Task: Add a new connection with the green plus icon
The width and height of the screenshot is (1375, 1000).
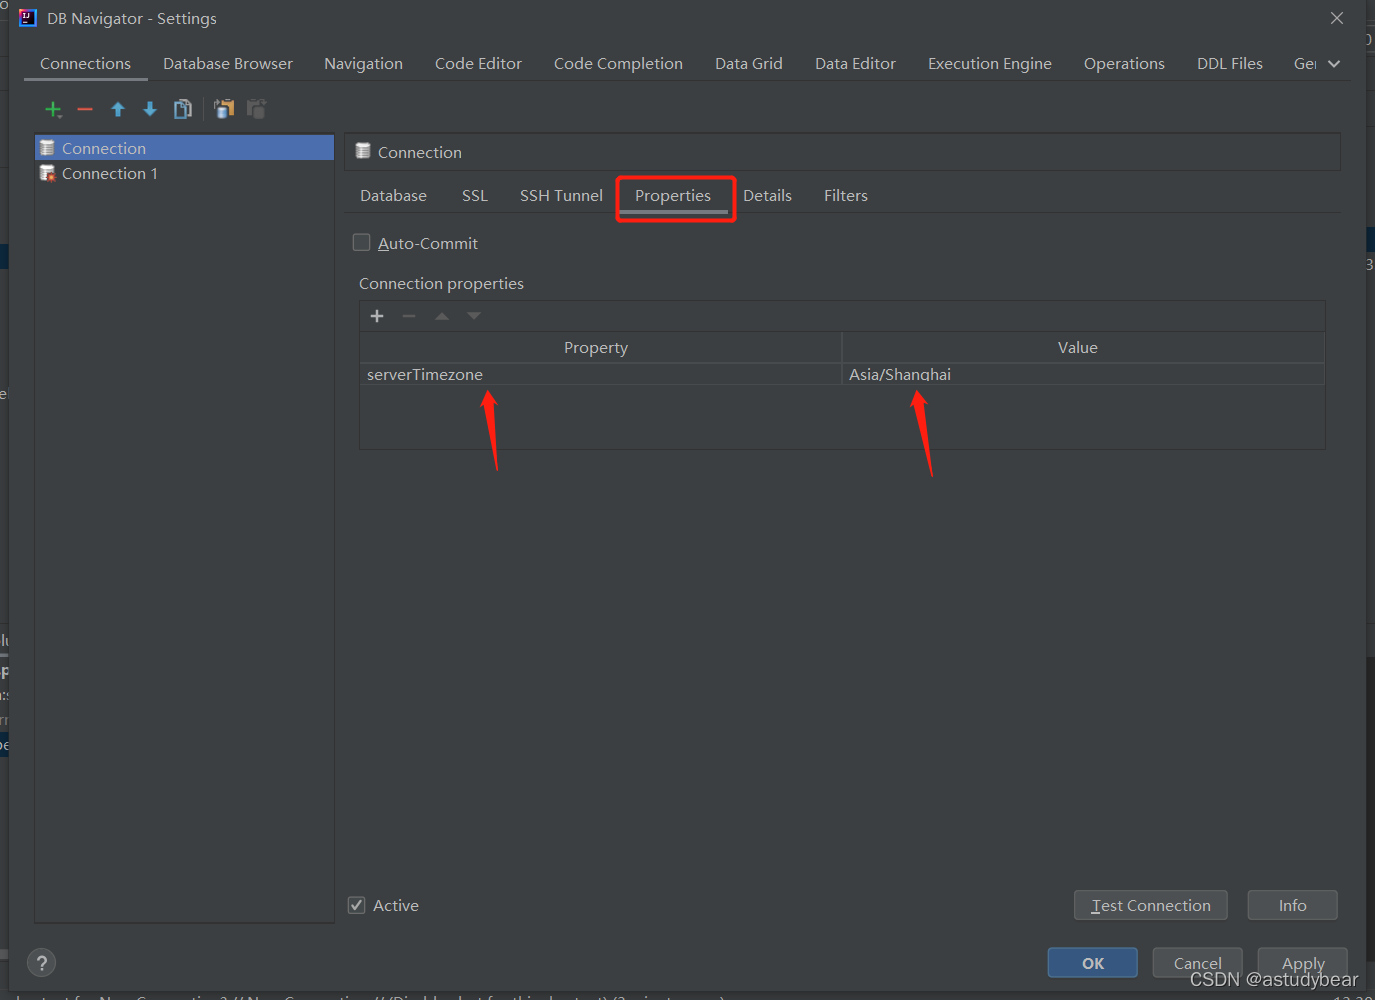Action: pos(53,109)
